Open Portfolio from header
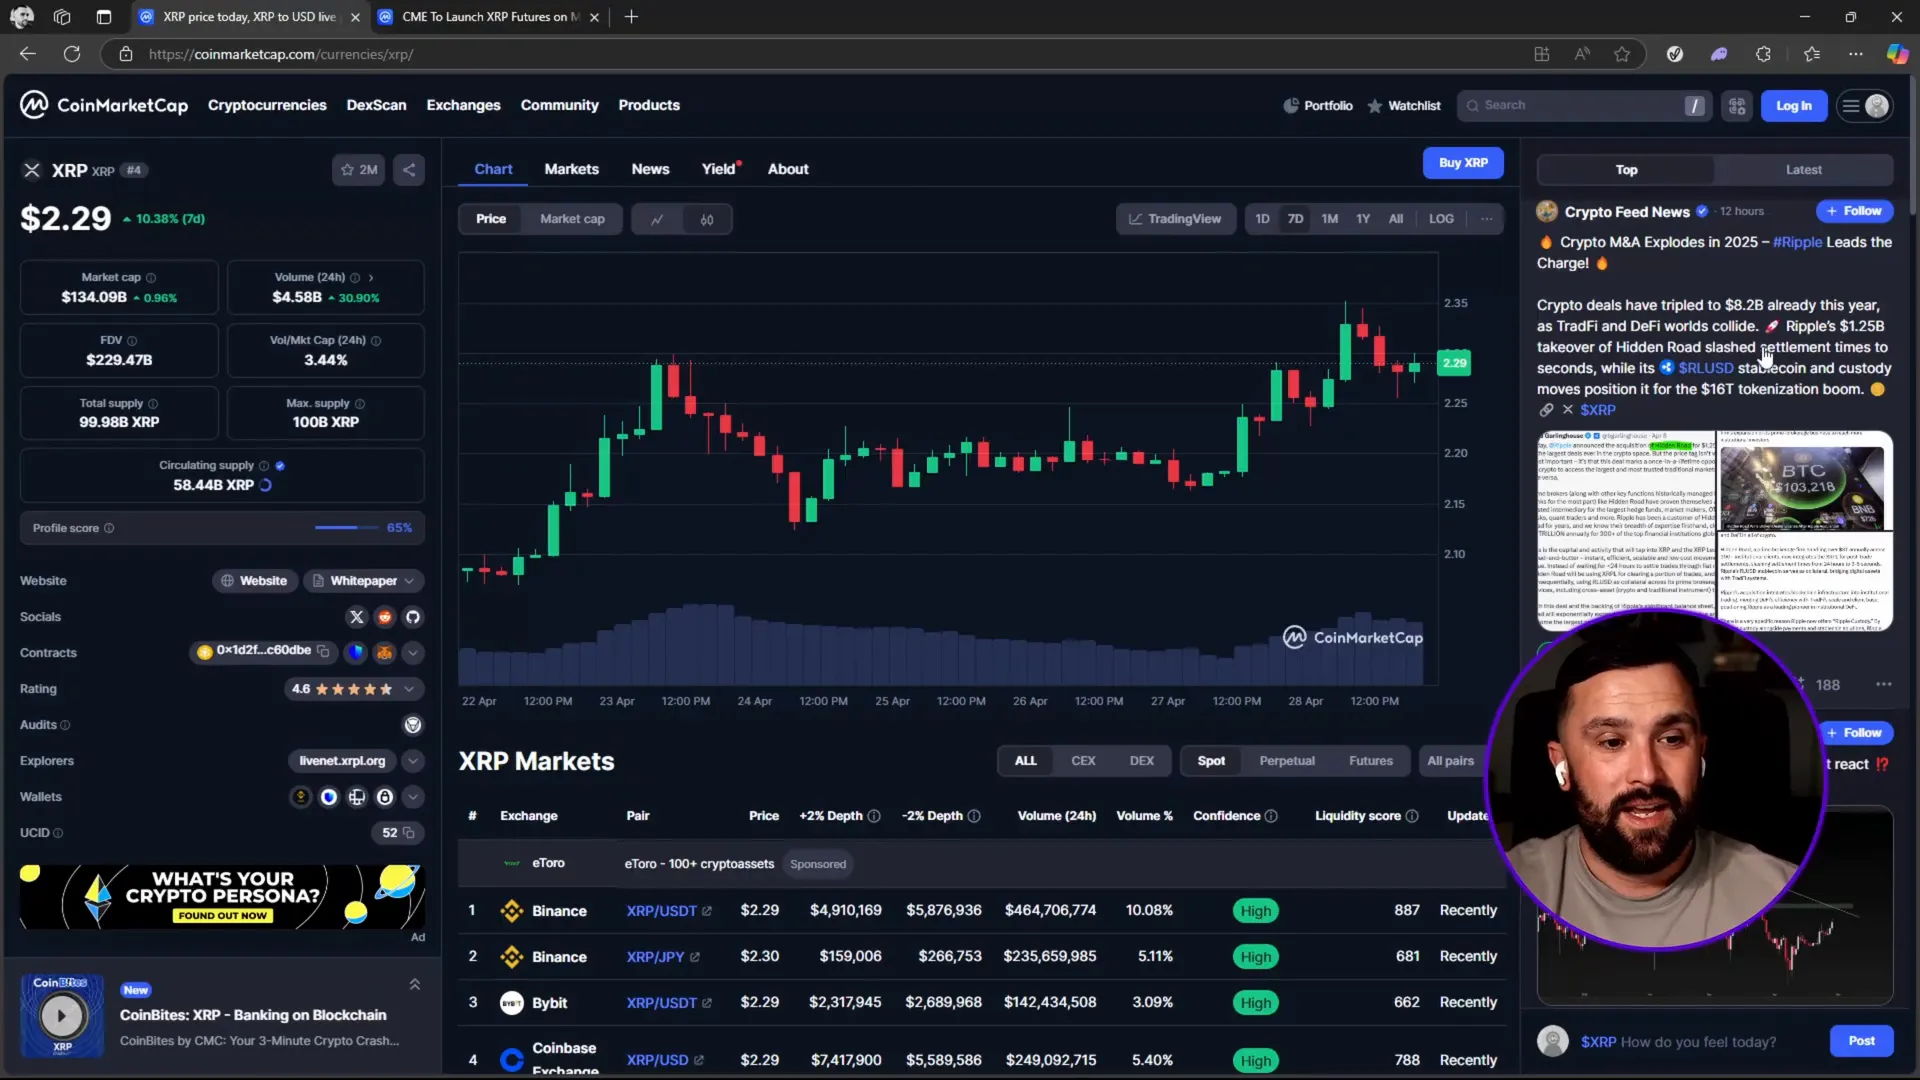Viewport: 1920px width, 1080px height. [1318, 106]
